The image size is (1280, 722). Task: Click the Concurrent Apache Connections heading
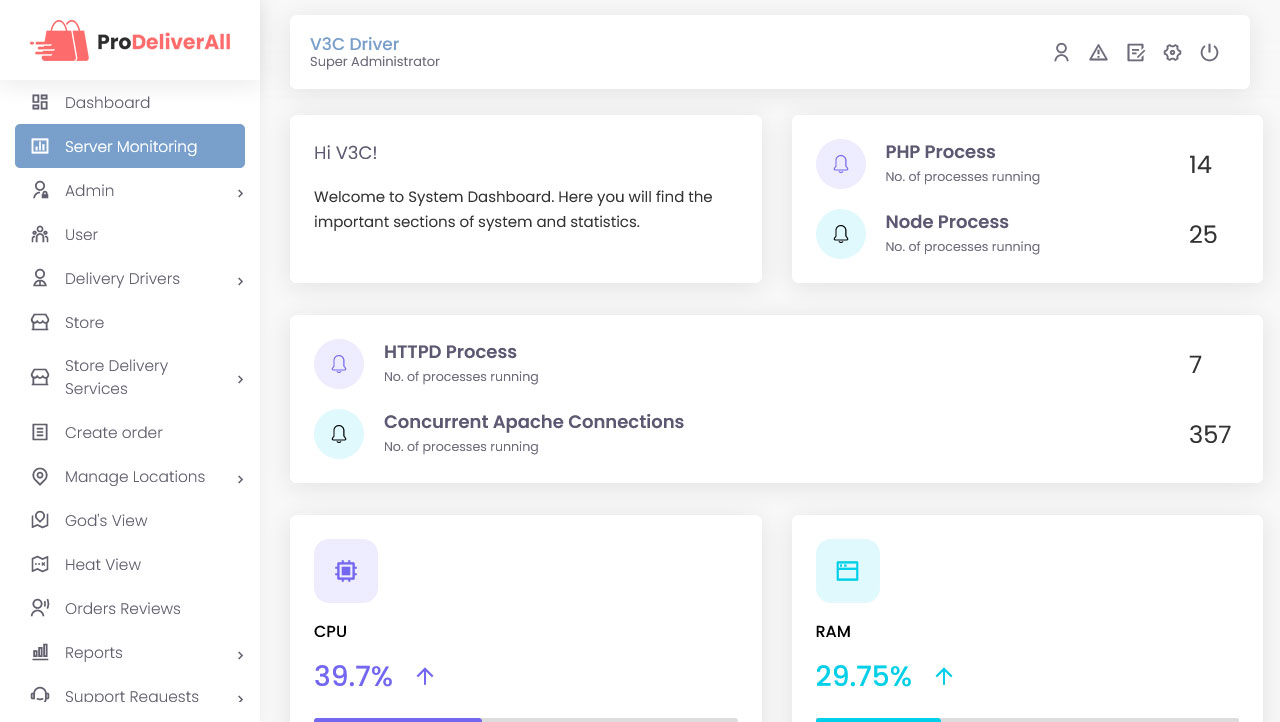coord(534,422)
